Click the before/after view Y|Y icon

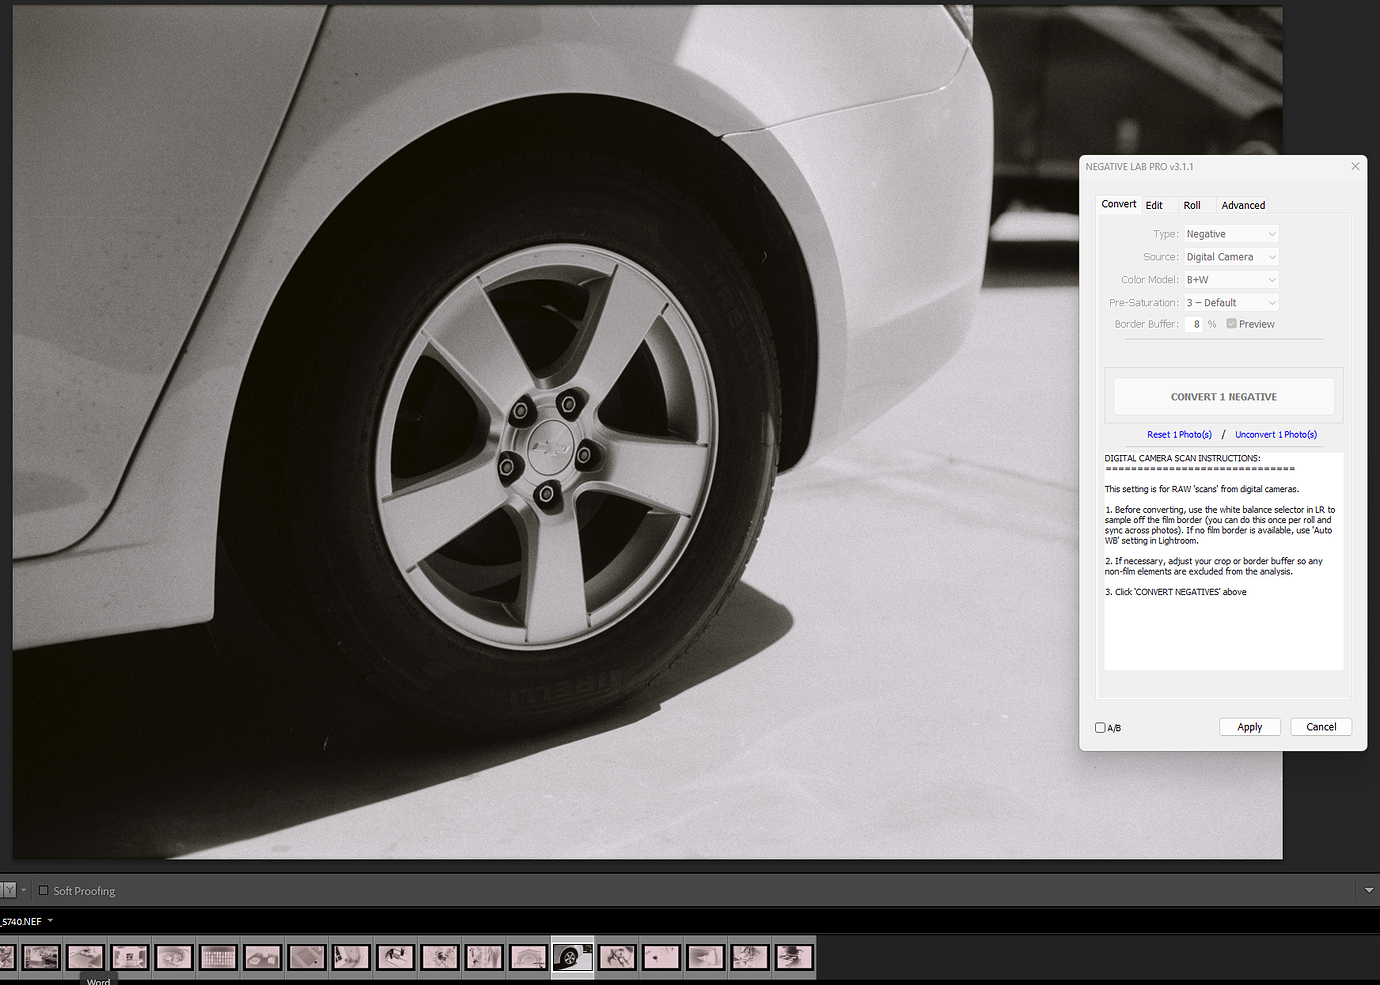pos(8,890)
